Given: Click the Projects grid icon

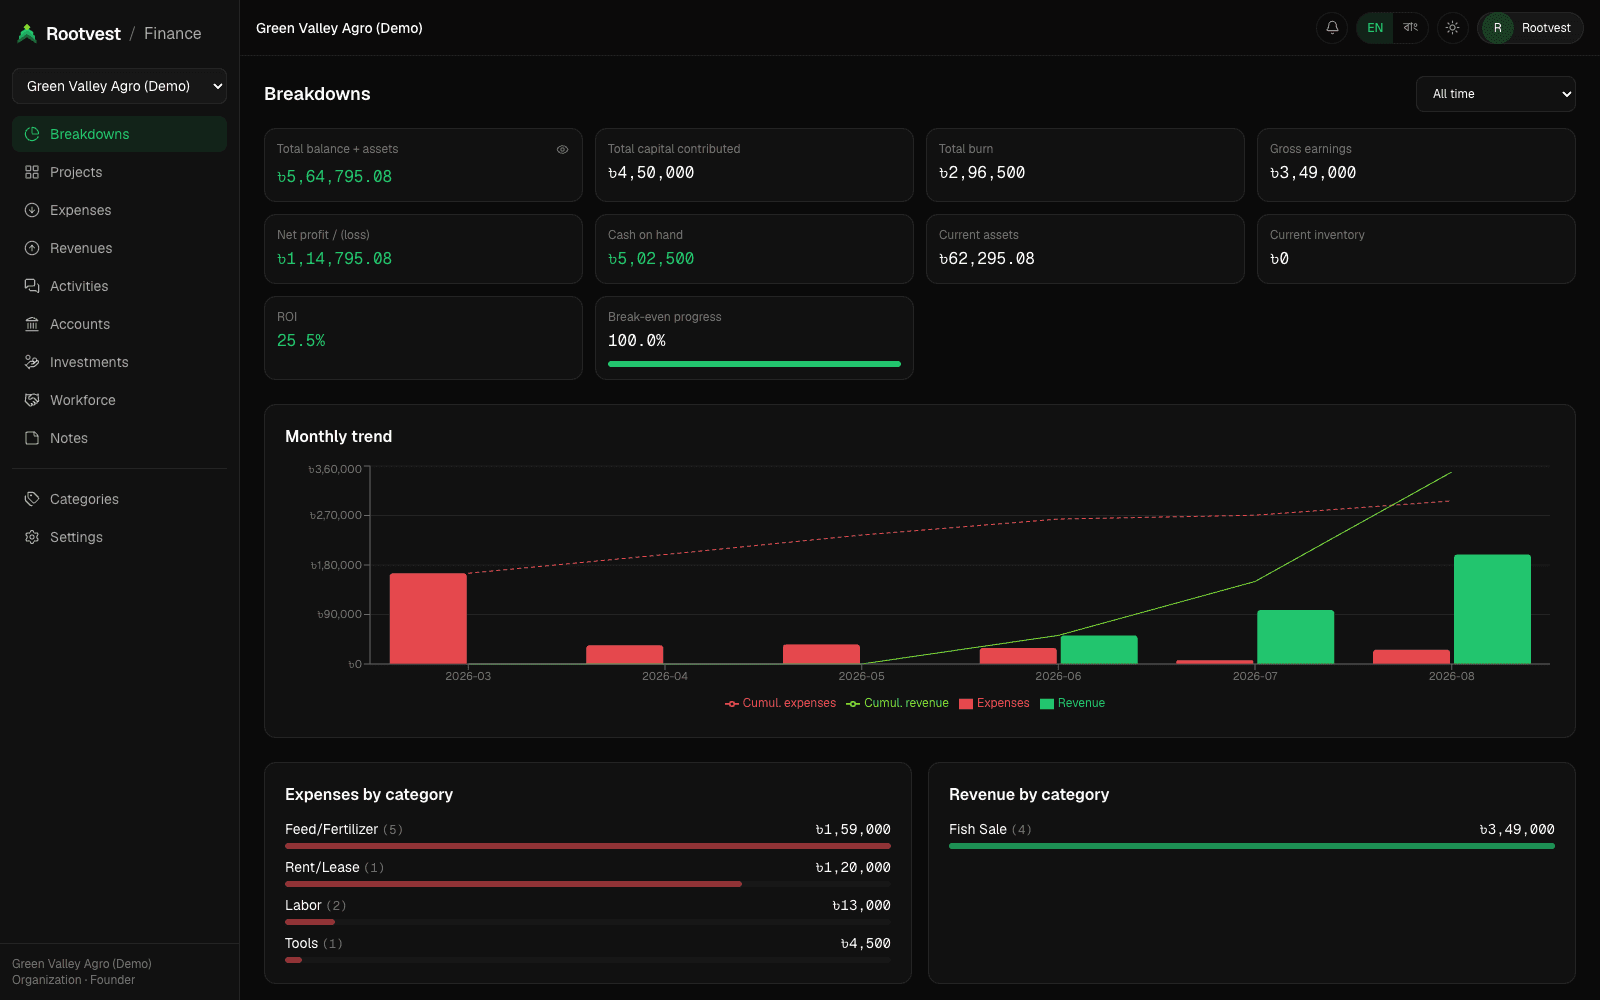Looking at the screenshot, I should point(32,172).
